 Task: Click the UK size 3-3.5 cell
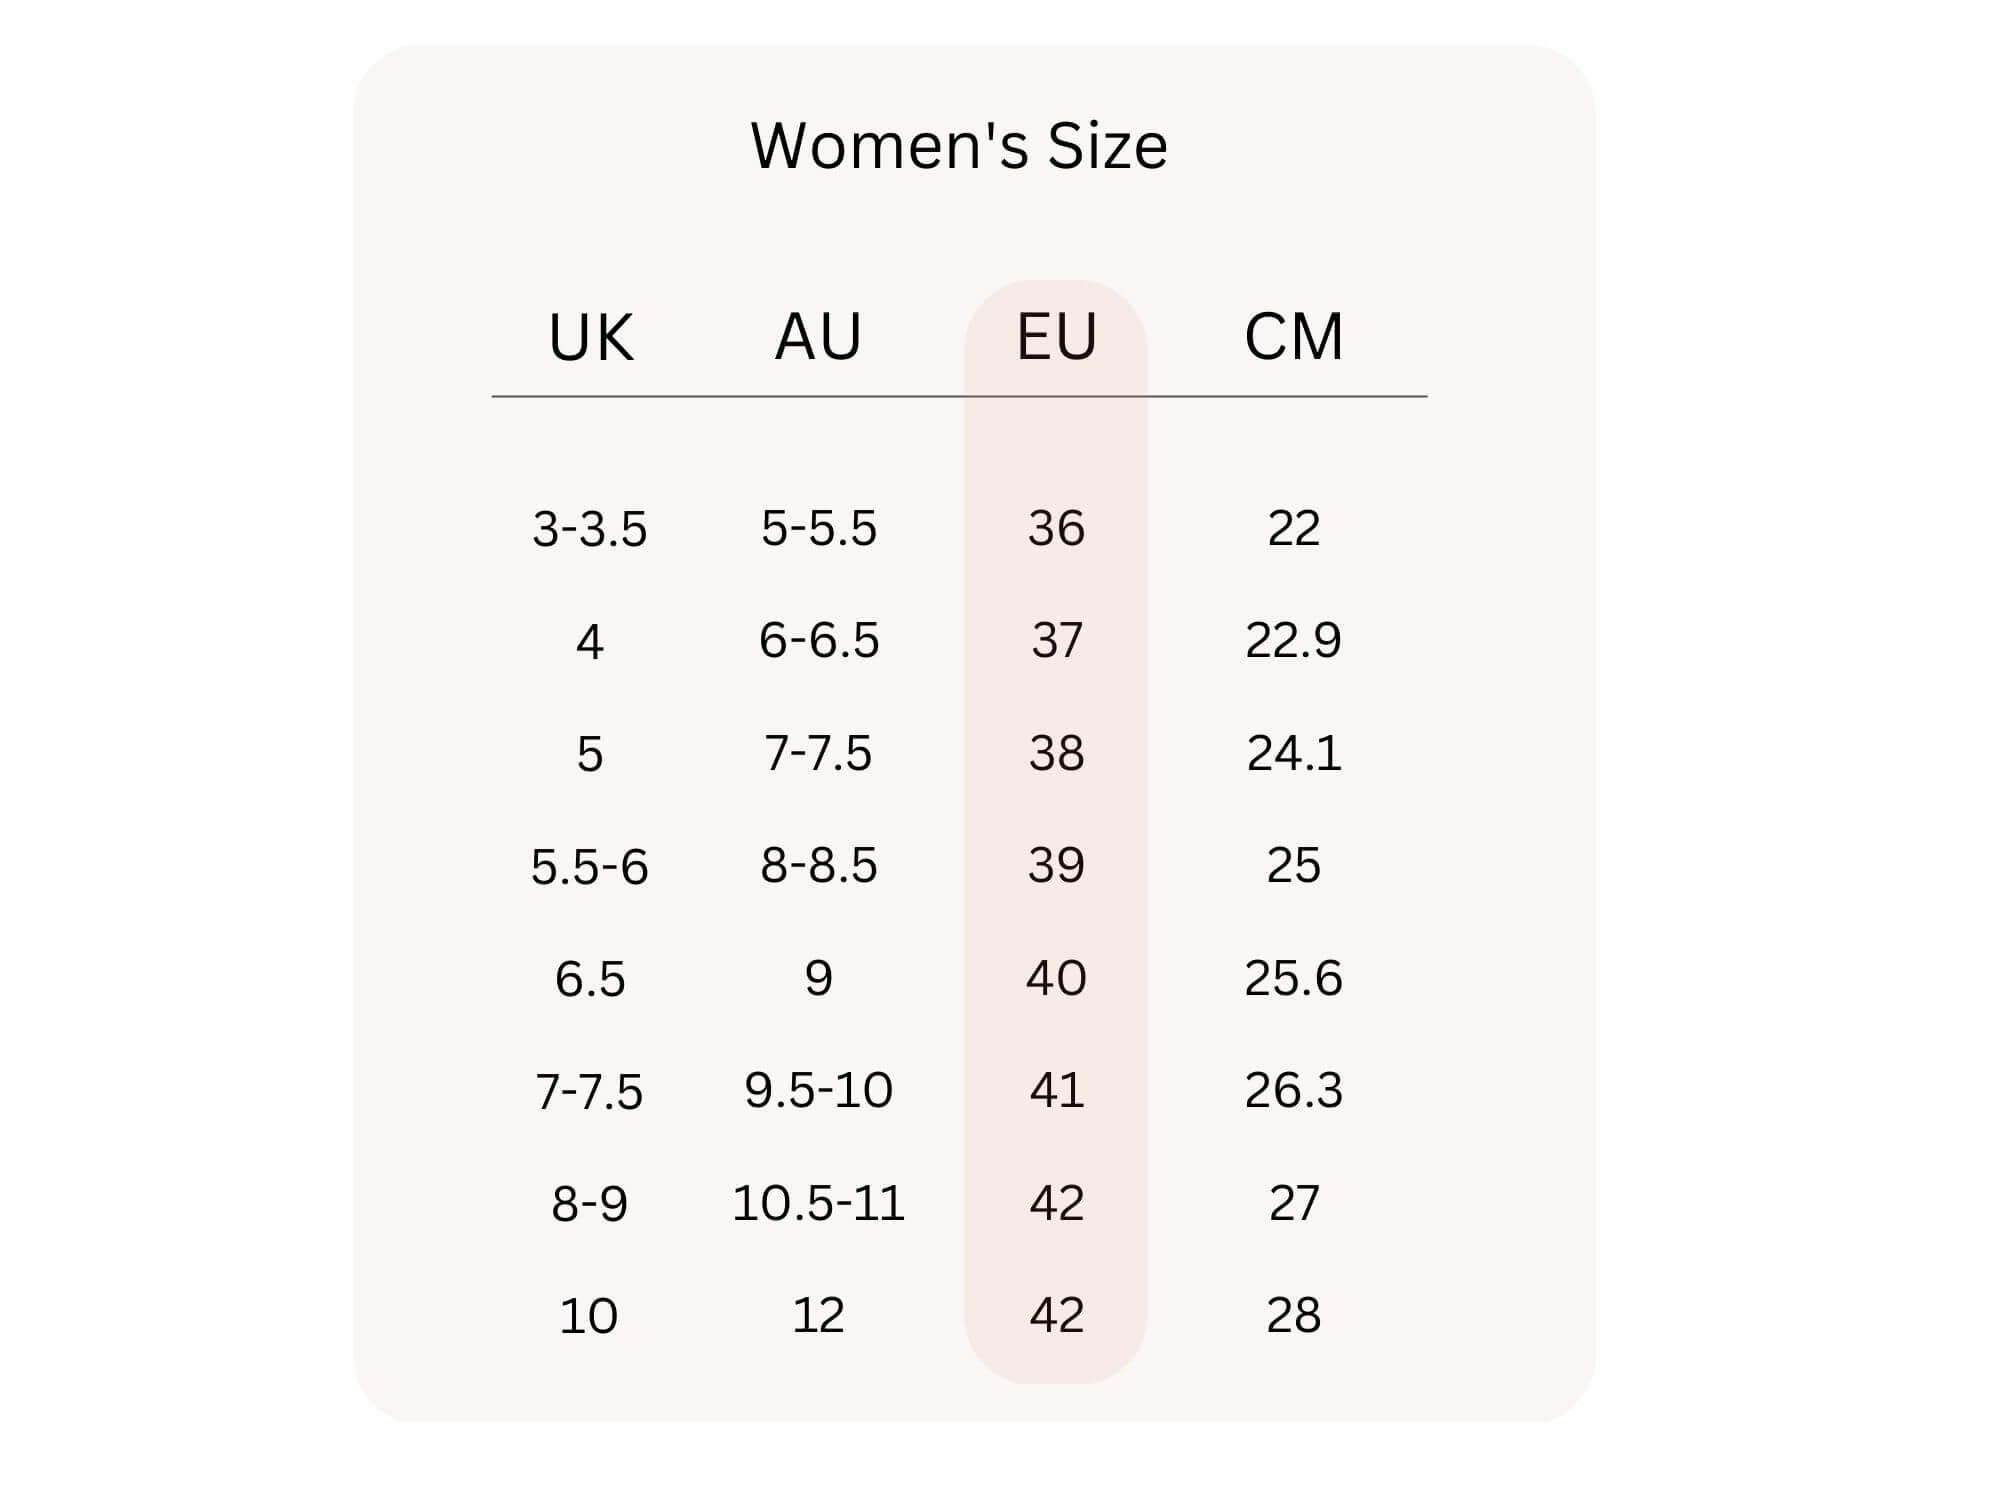(x=590, y=528)
